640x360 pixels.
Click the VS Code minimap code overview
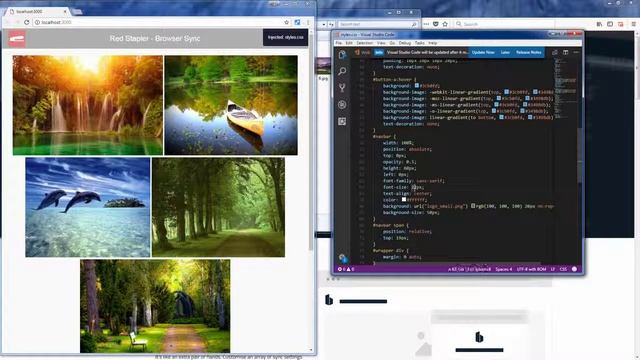click(x=565, y=90)
